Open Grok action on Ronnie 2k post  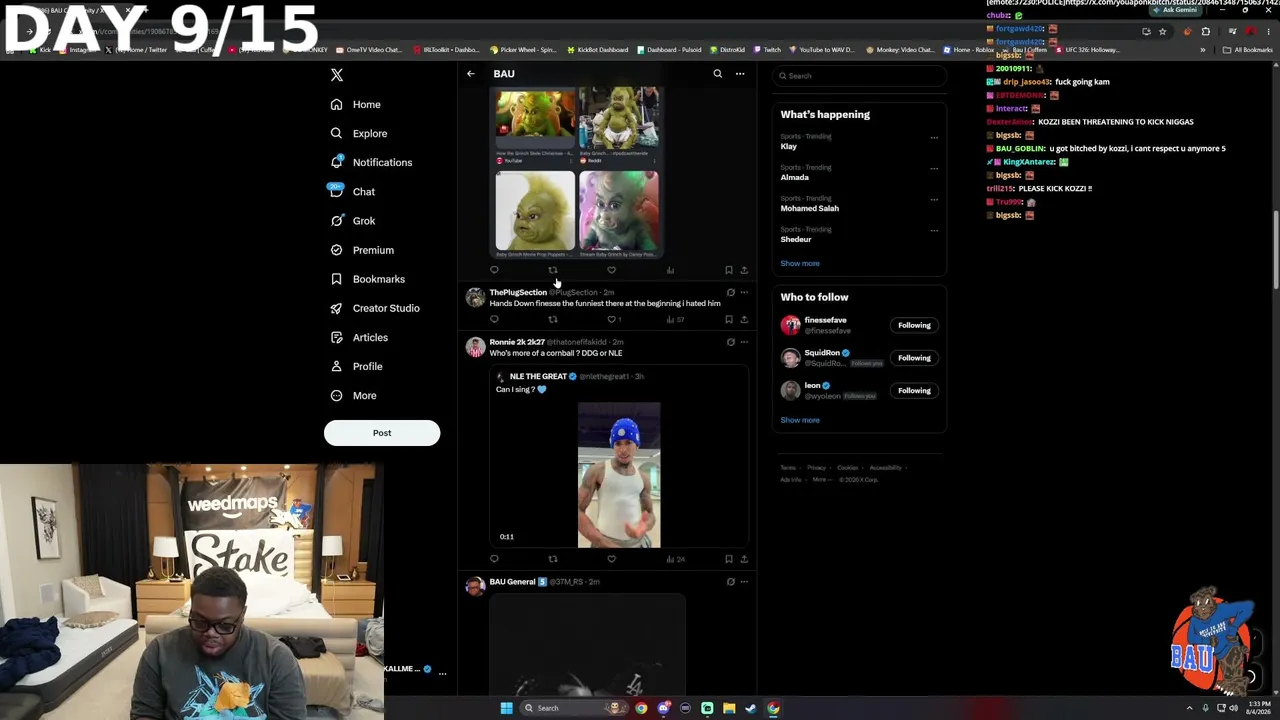[730, 342]
